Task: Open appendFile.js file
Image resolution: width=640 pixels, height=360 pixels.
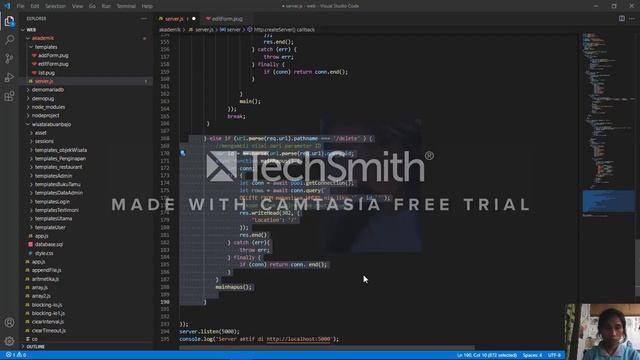Action: pos(47,270)
